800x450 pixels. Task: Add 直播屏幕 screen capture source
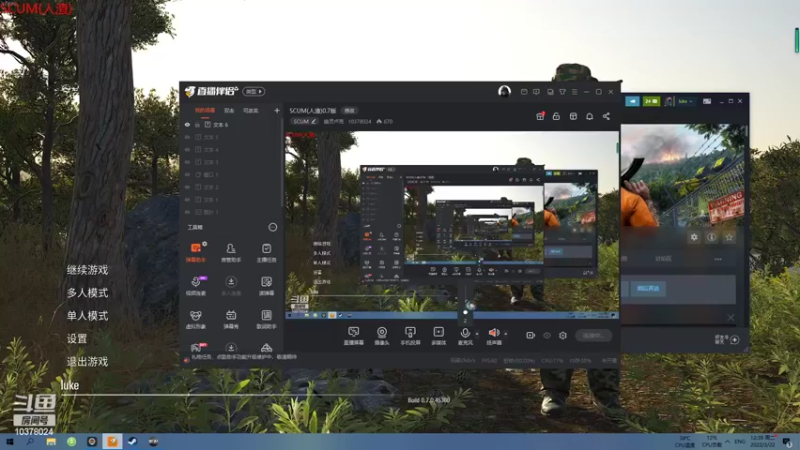353,336
